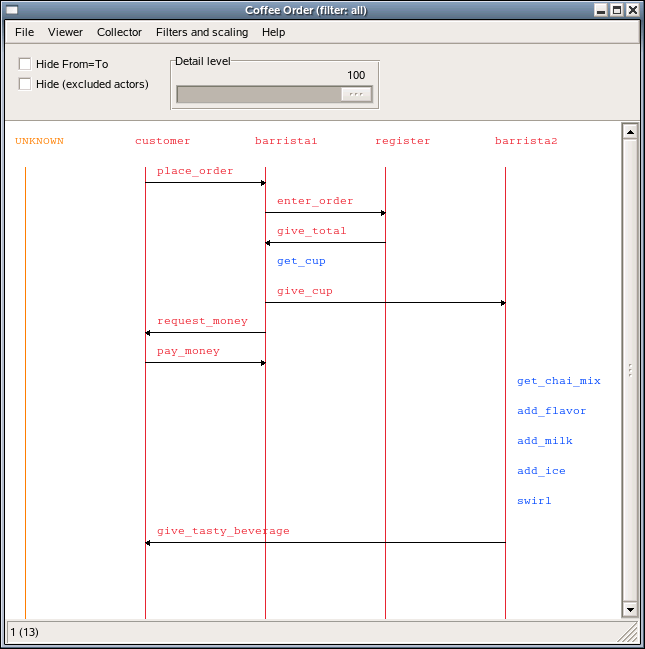Click the get_chai_mix event label
Image resolution: width=645 pixels, height=649 pixels.
[558, 381]
